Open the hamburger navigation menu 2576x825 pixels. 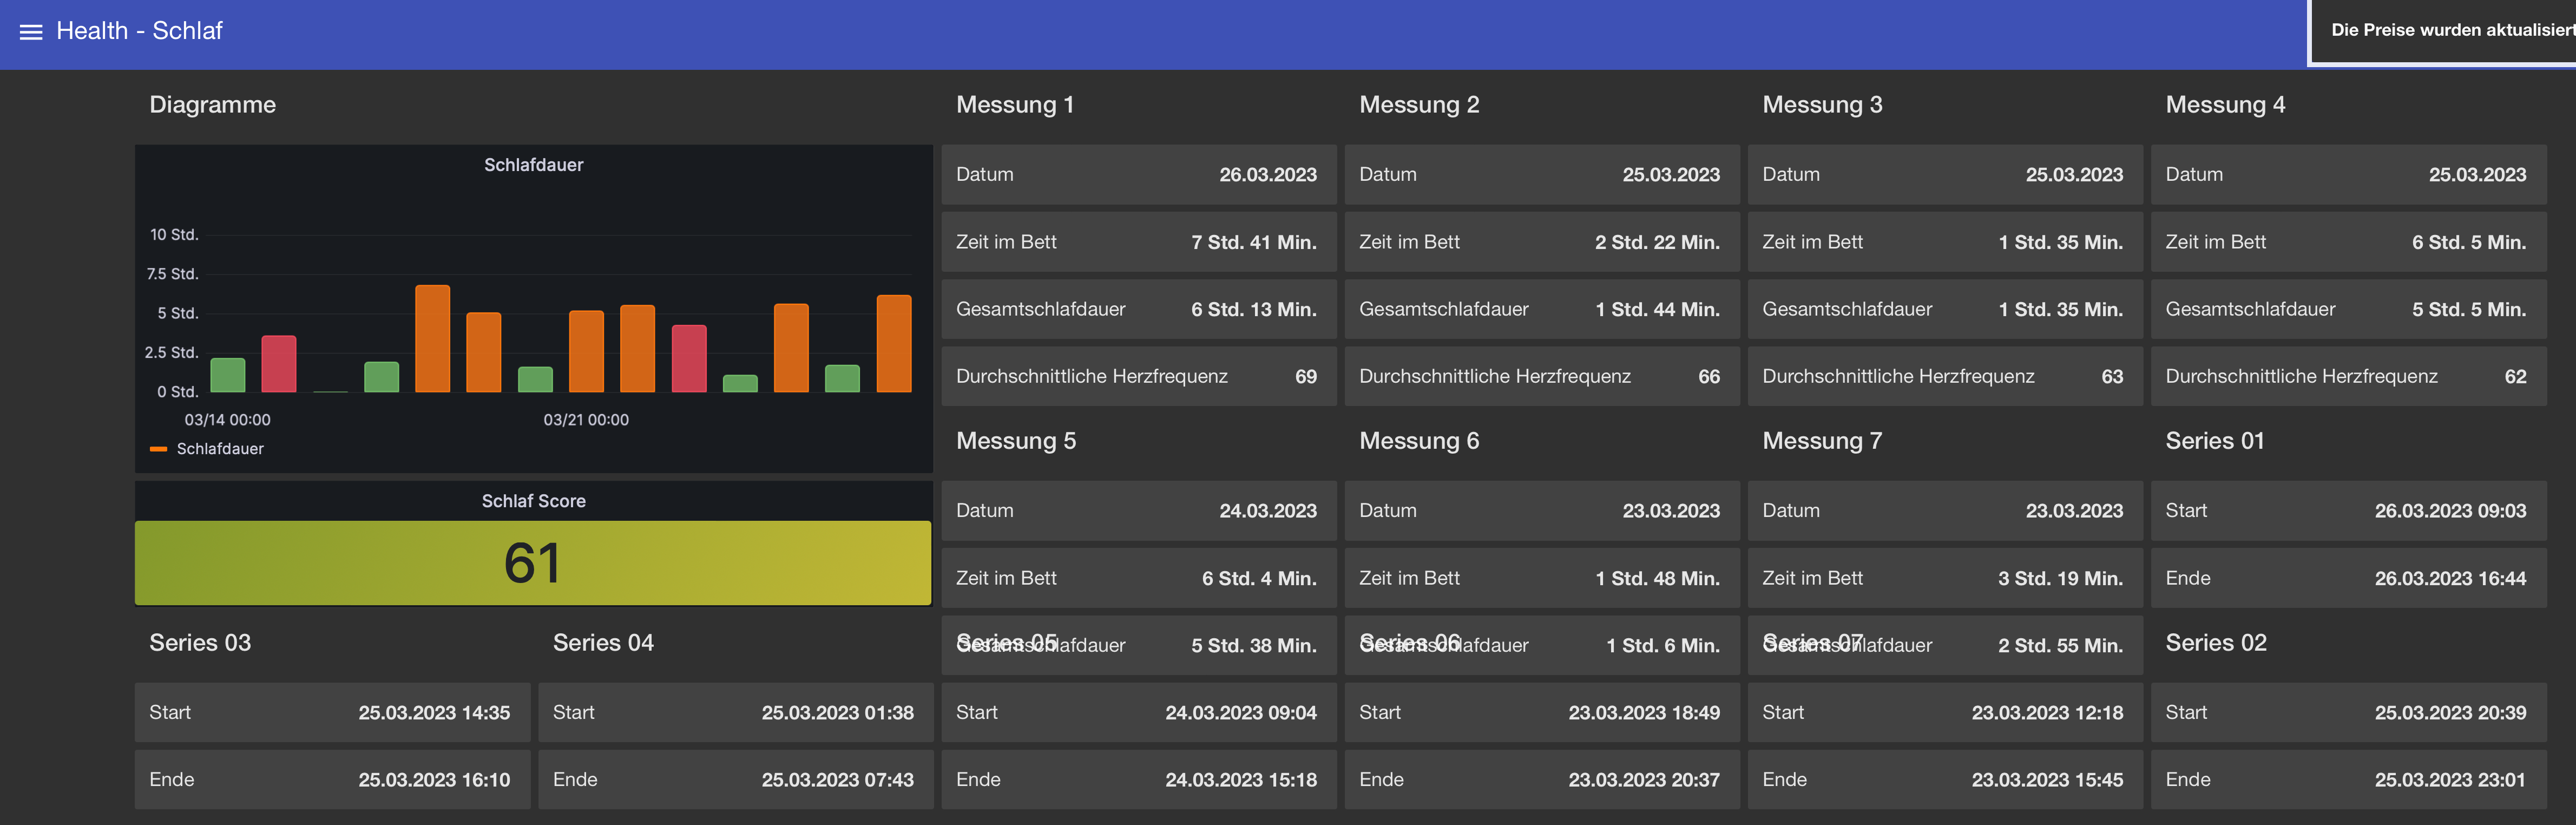31,32
